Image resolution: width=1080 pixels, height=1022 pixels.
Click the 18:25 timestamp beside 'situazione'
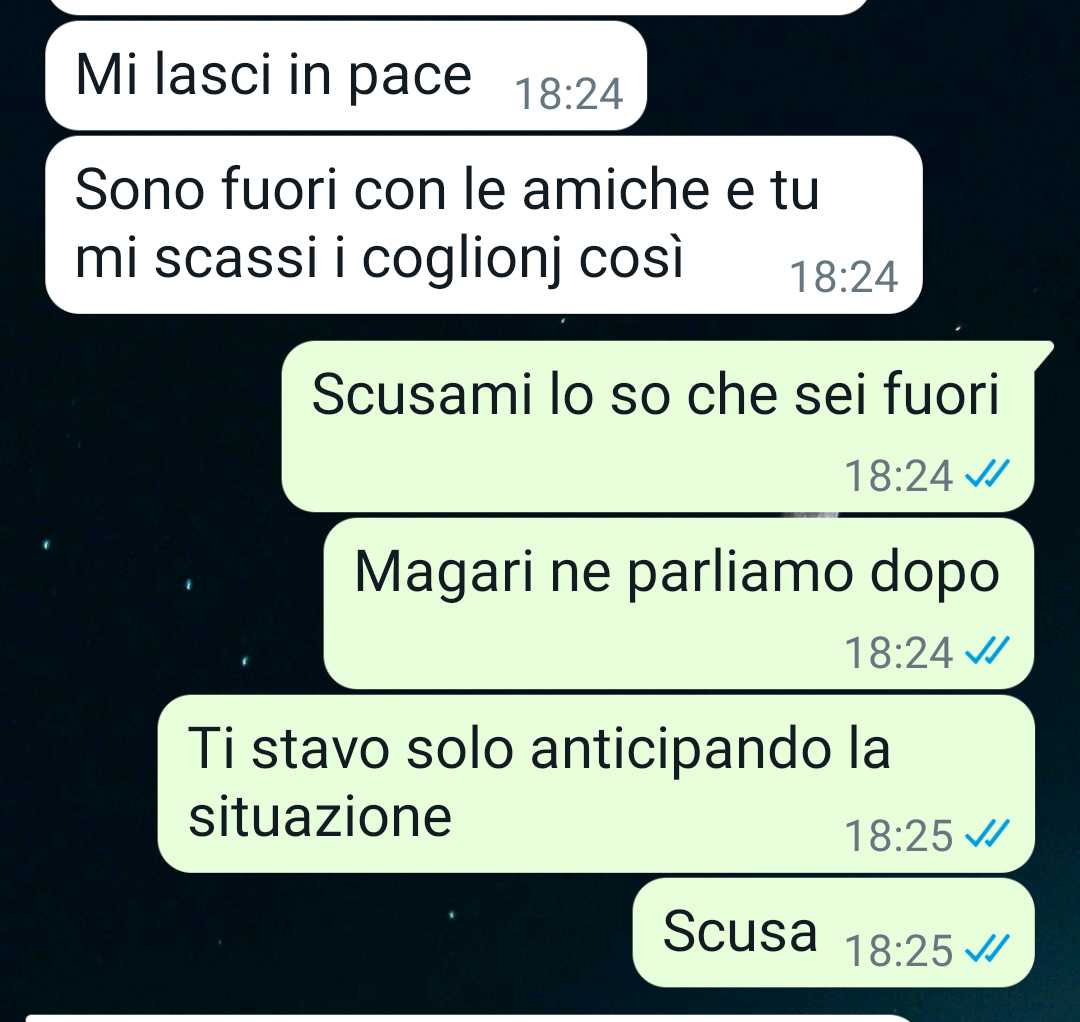(x=899, y=836)
